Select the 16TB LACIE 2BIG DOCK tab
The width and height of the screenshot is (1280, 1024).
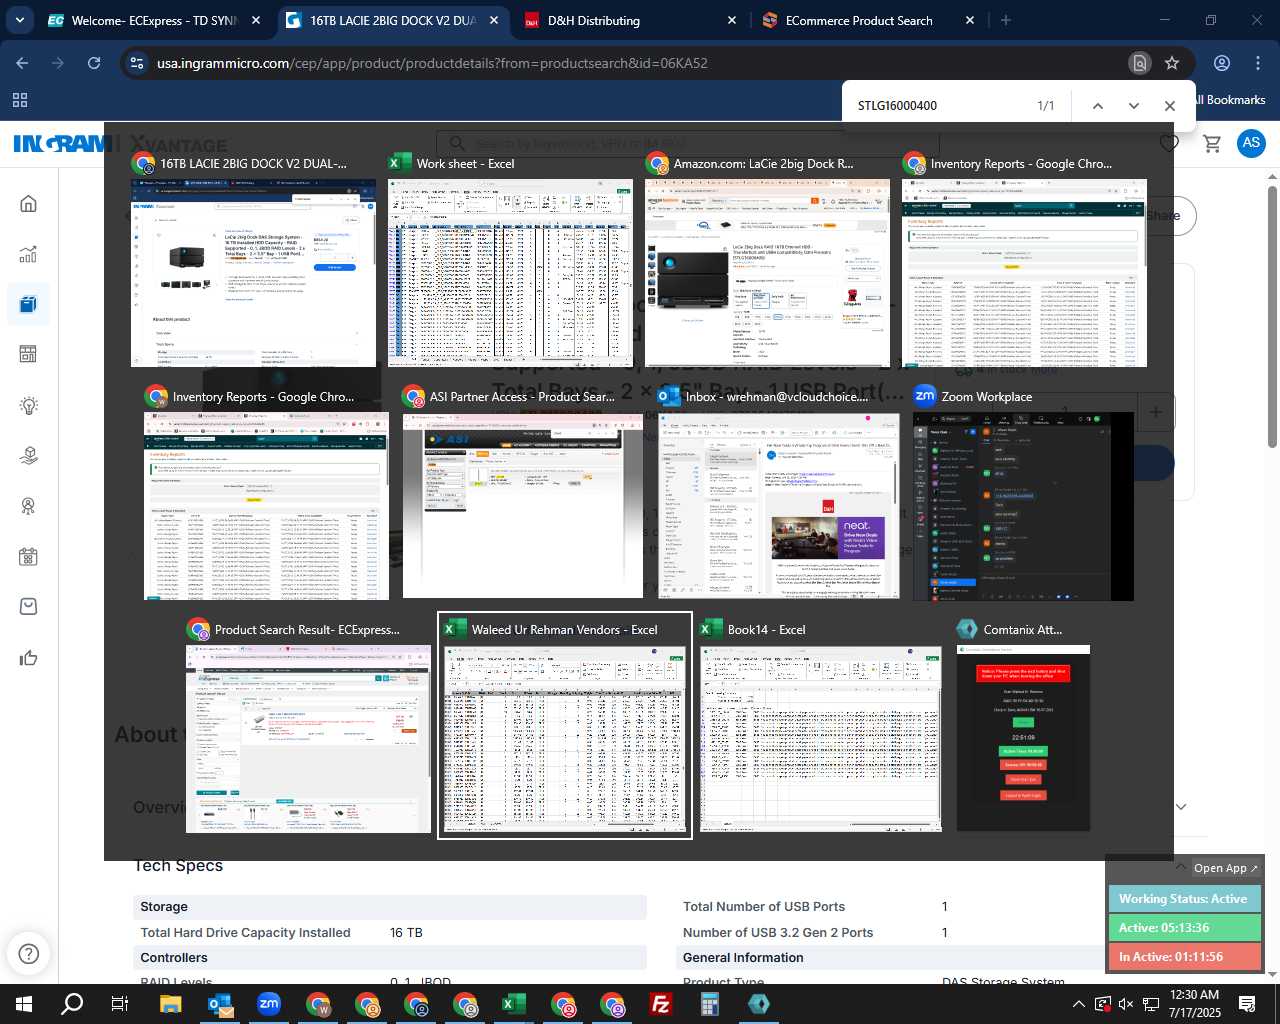pyautogui.click(x=392, y=20)
